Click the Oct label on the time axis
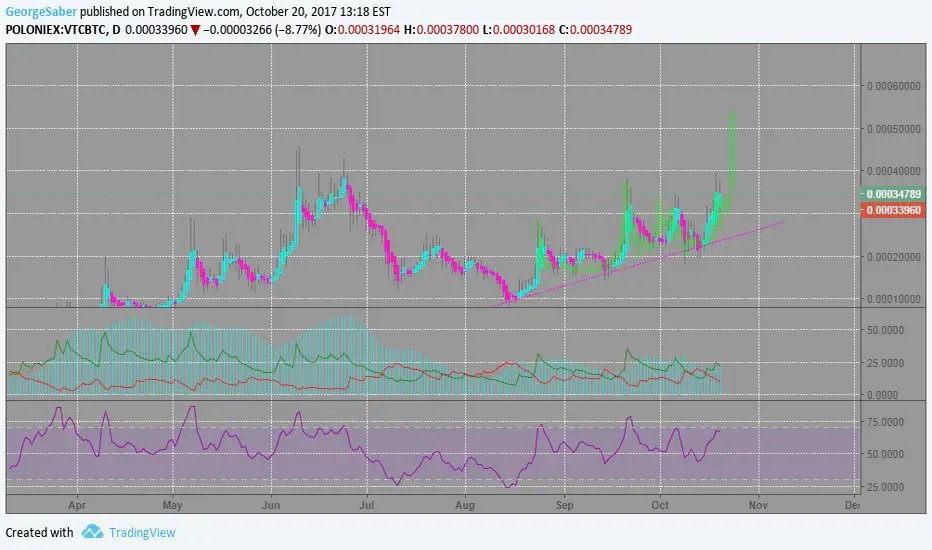The height and width of the screenshot is (550, 932). 660,505
